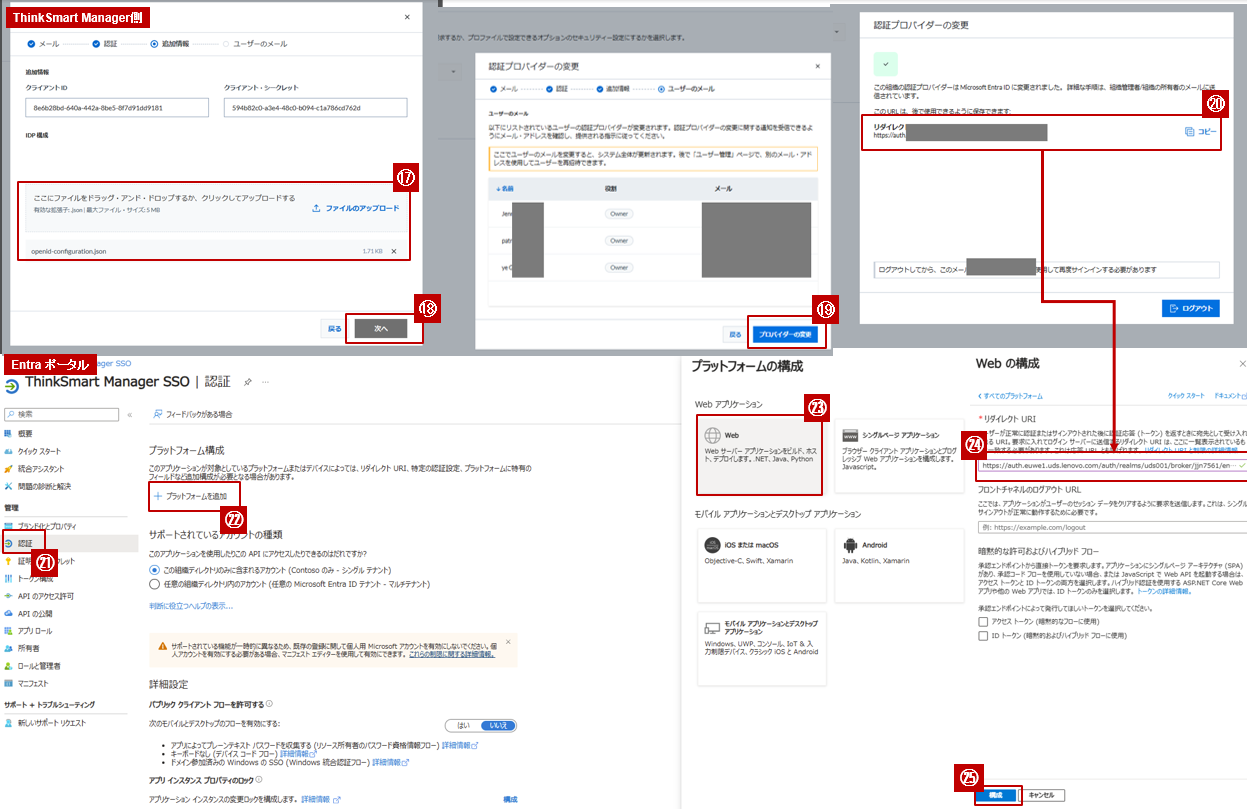
Task: Click the ログアウト button
Action: (1190, 308)
